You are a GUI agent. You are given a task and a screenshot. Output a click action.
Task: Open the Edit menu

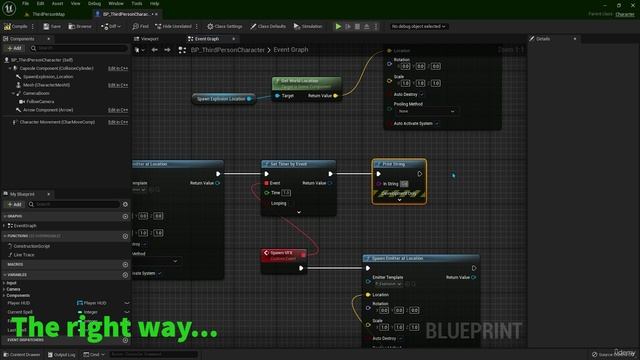pos(40,3)
